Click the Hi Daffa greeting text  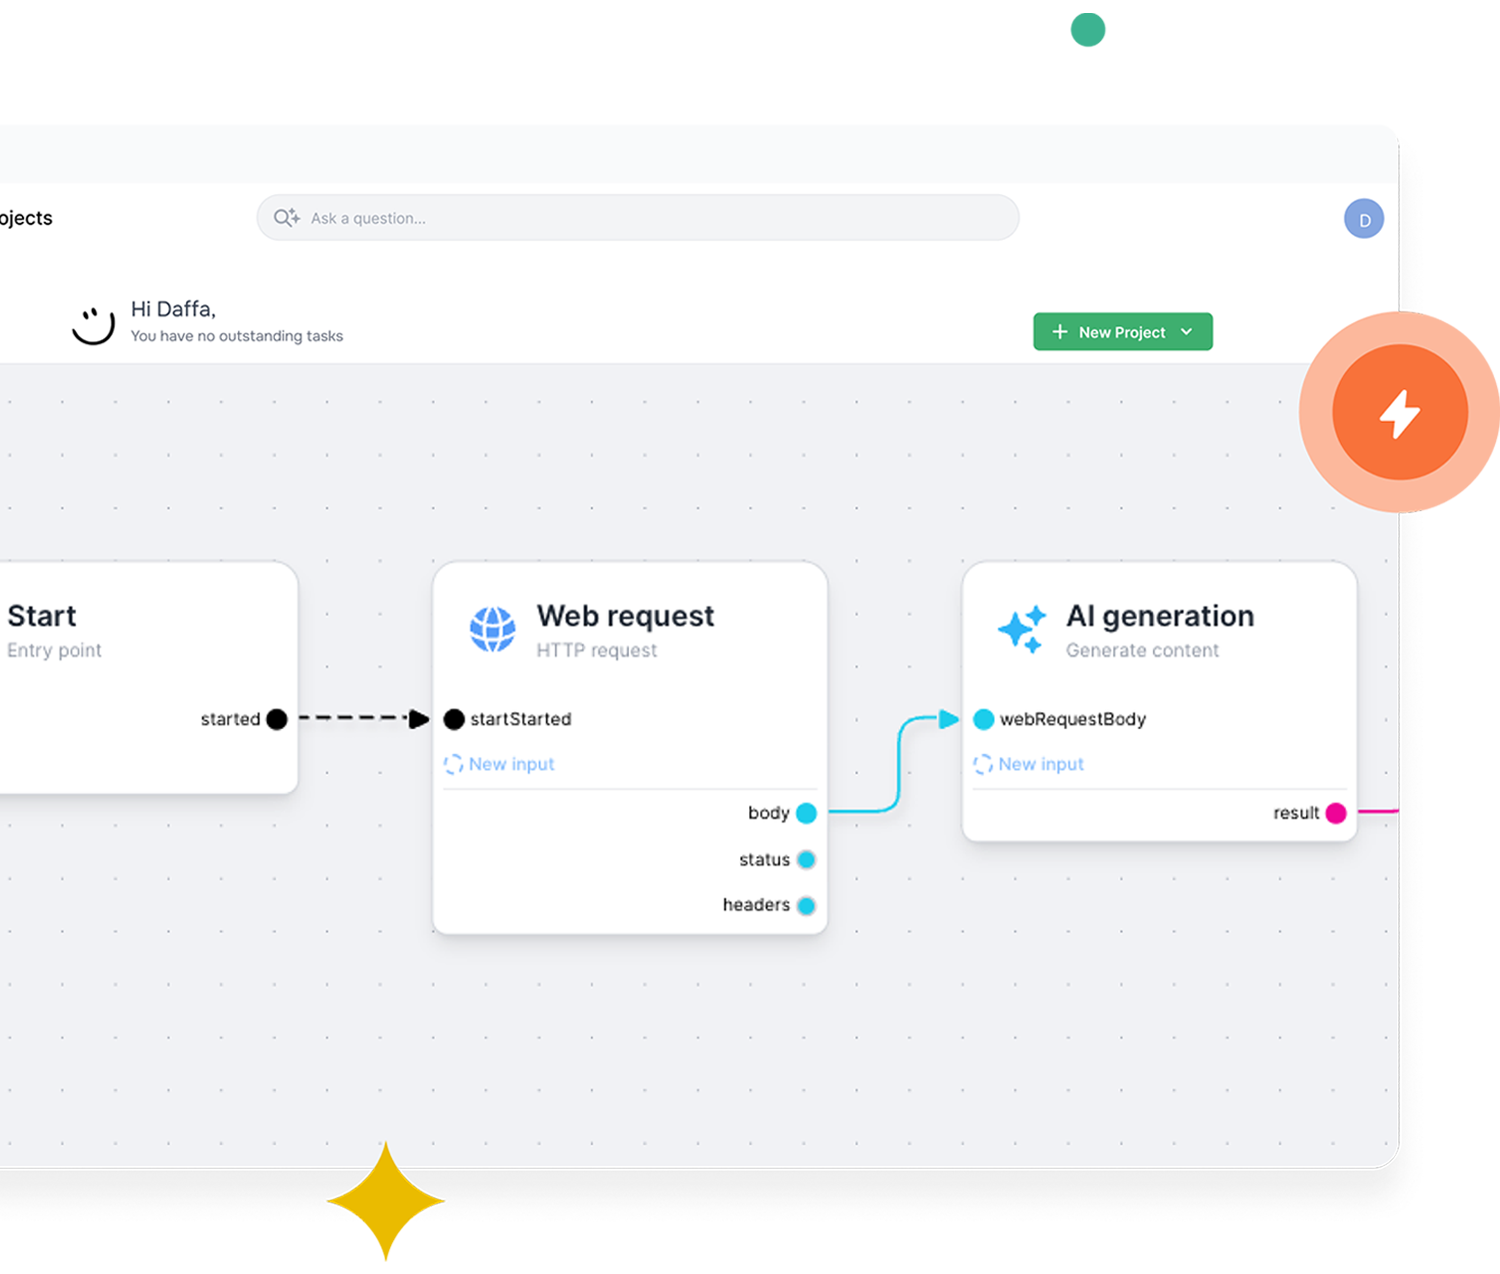pos(173,309)
